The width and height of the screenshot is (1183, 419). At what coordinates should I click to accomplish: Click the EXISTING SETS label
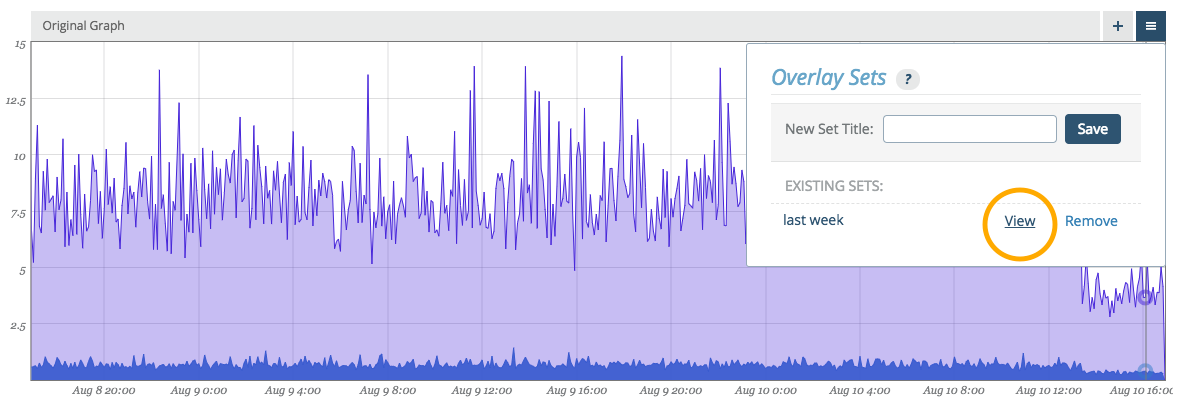coord(834,185)
